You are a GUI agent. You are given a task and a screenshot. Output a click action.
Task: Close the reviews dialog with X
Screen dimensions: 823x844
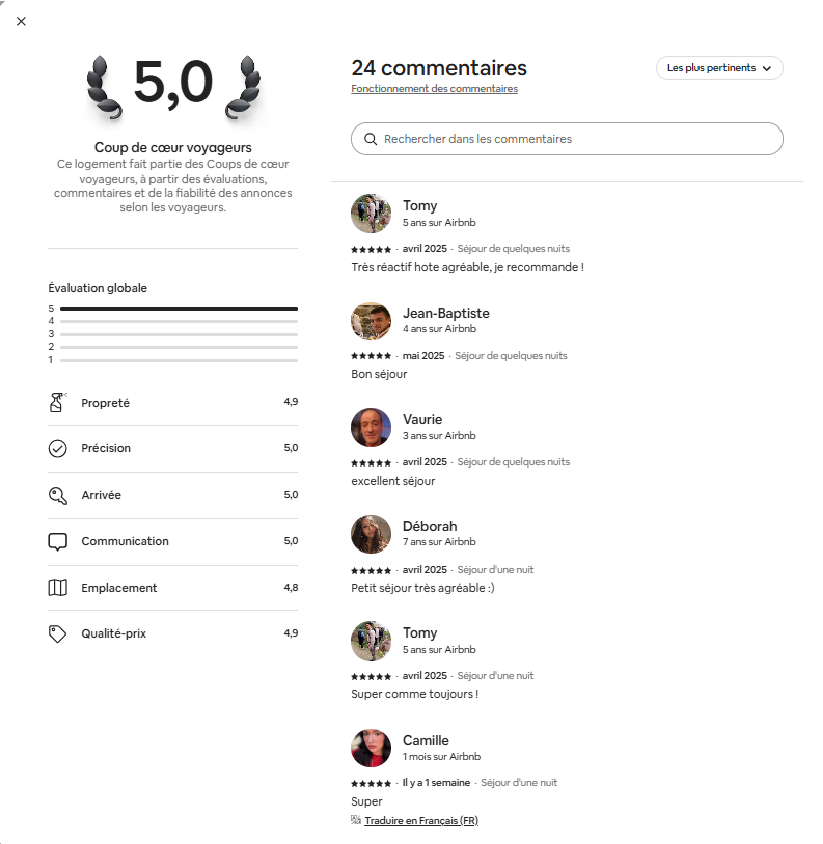(22, 22)
